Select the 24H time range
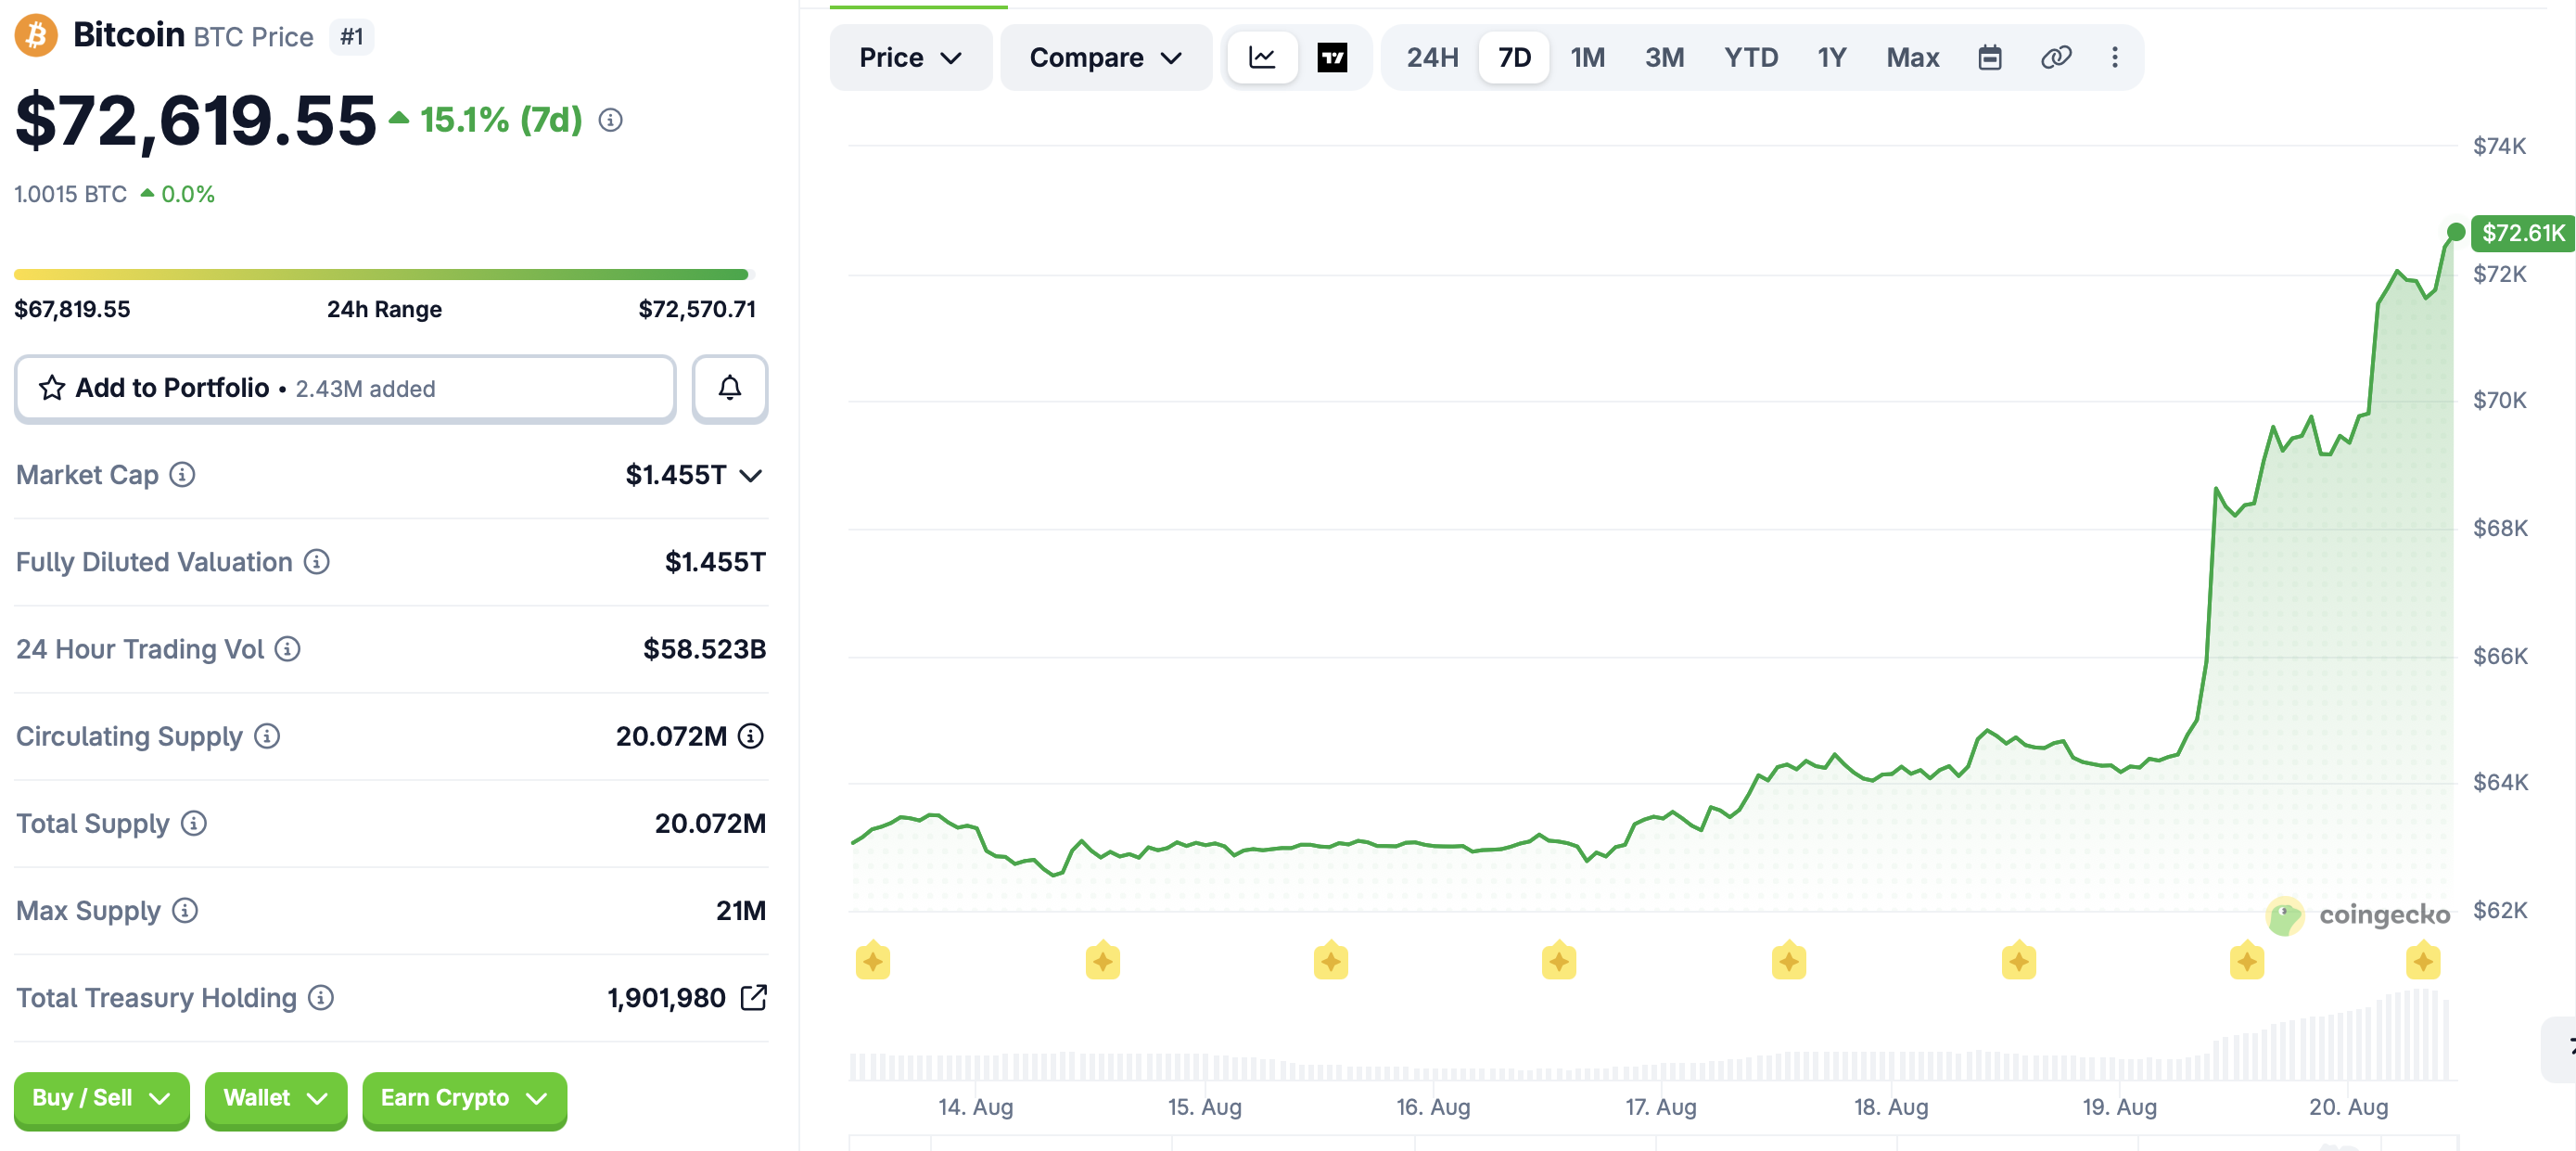The height and width of the screenshot is (1151, 2576). tap(1432, 58)
